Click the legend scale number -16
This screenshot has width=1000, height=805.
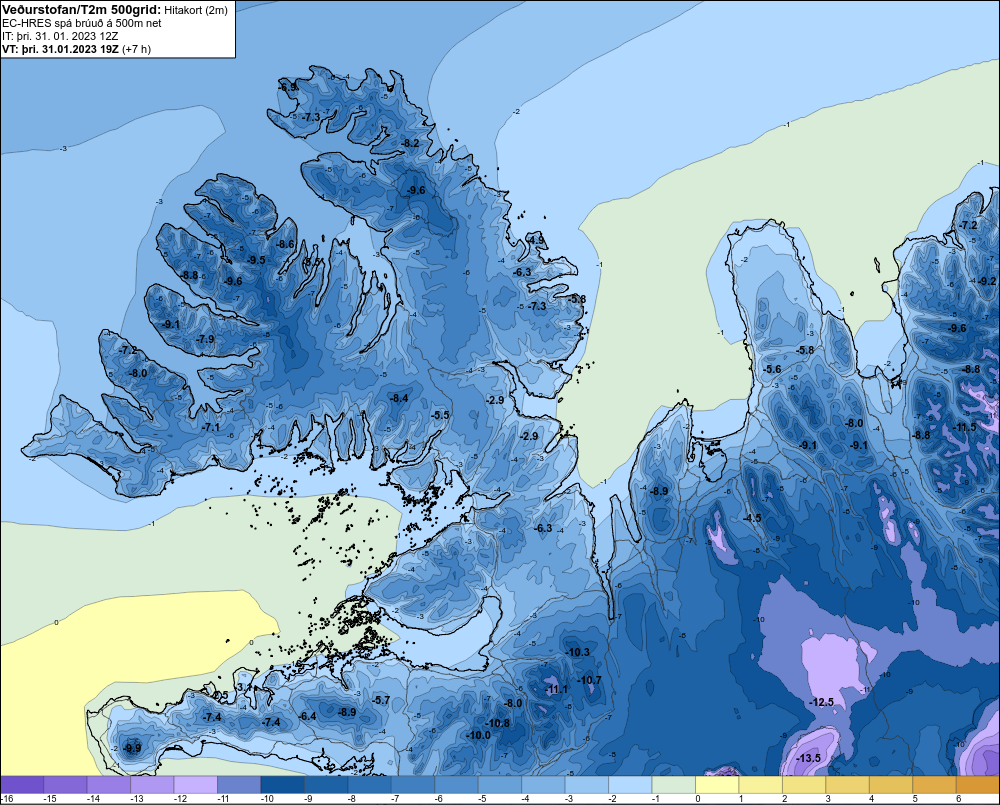(x=6, y=799)
